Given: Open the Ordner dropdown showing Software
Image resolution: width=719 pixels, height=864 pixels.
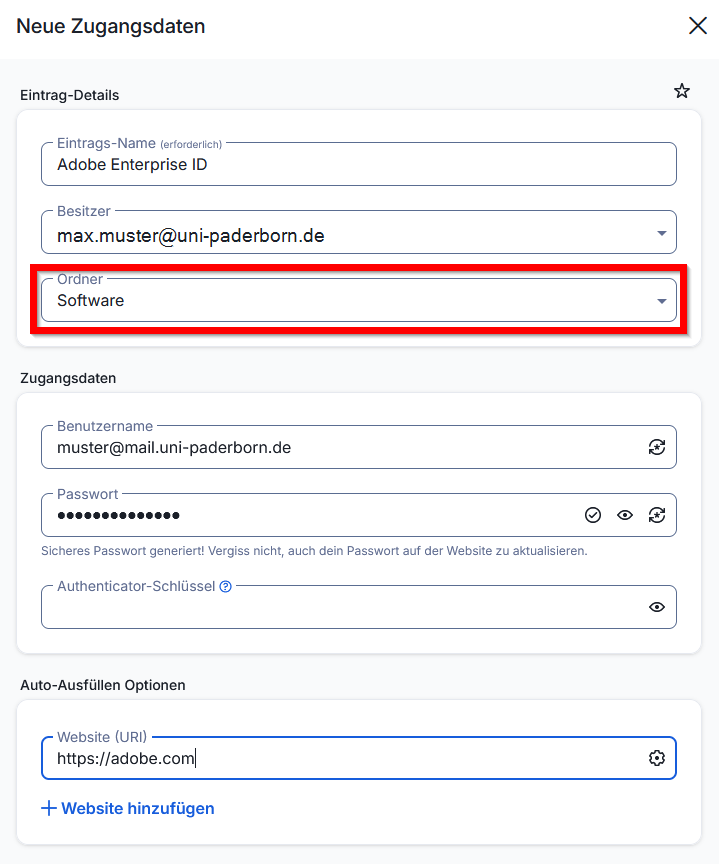Looking at the screenshot, I should tap(340, 300).
